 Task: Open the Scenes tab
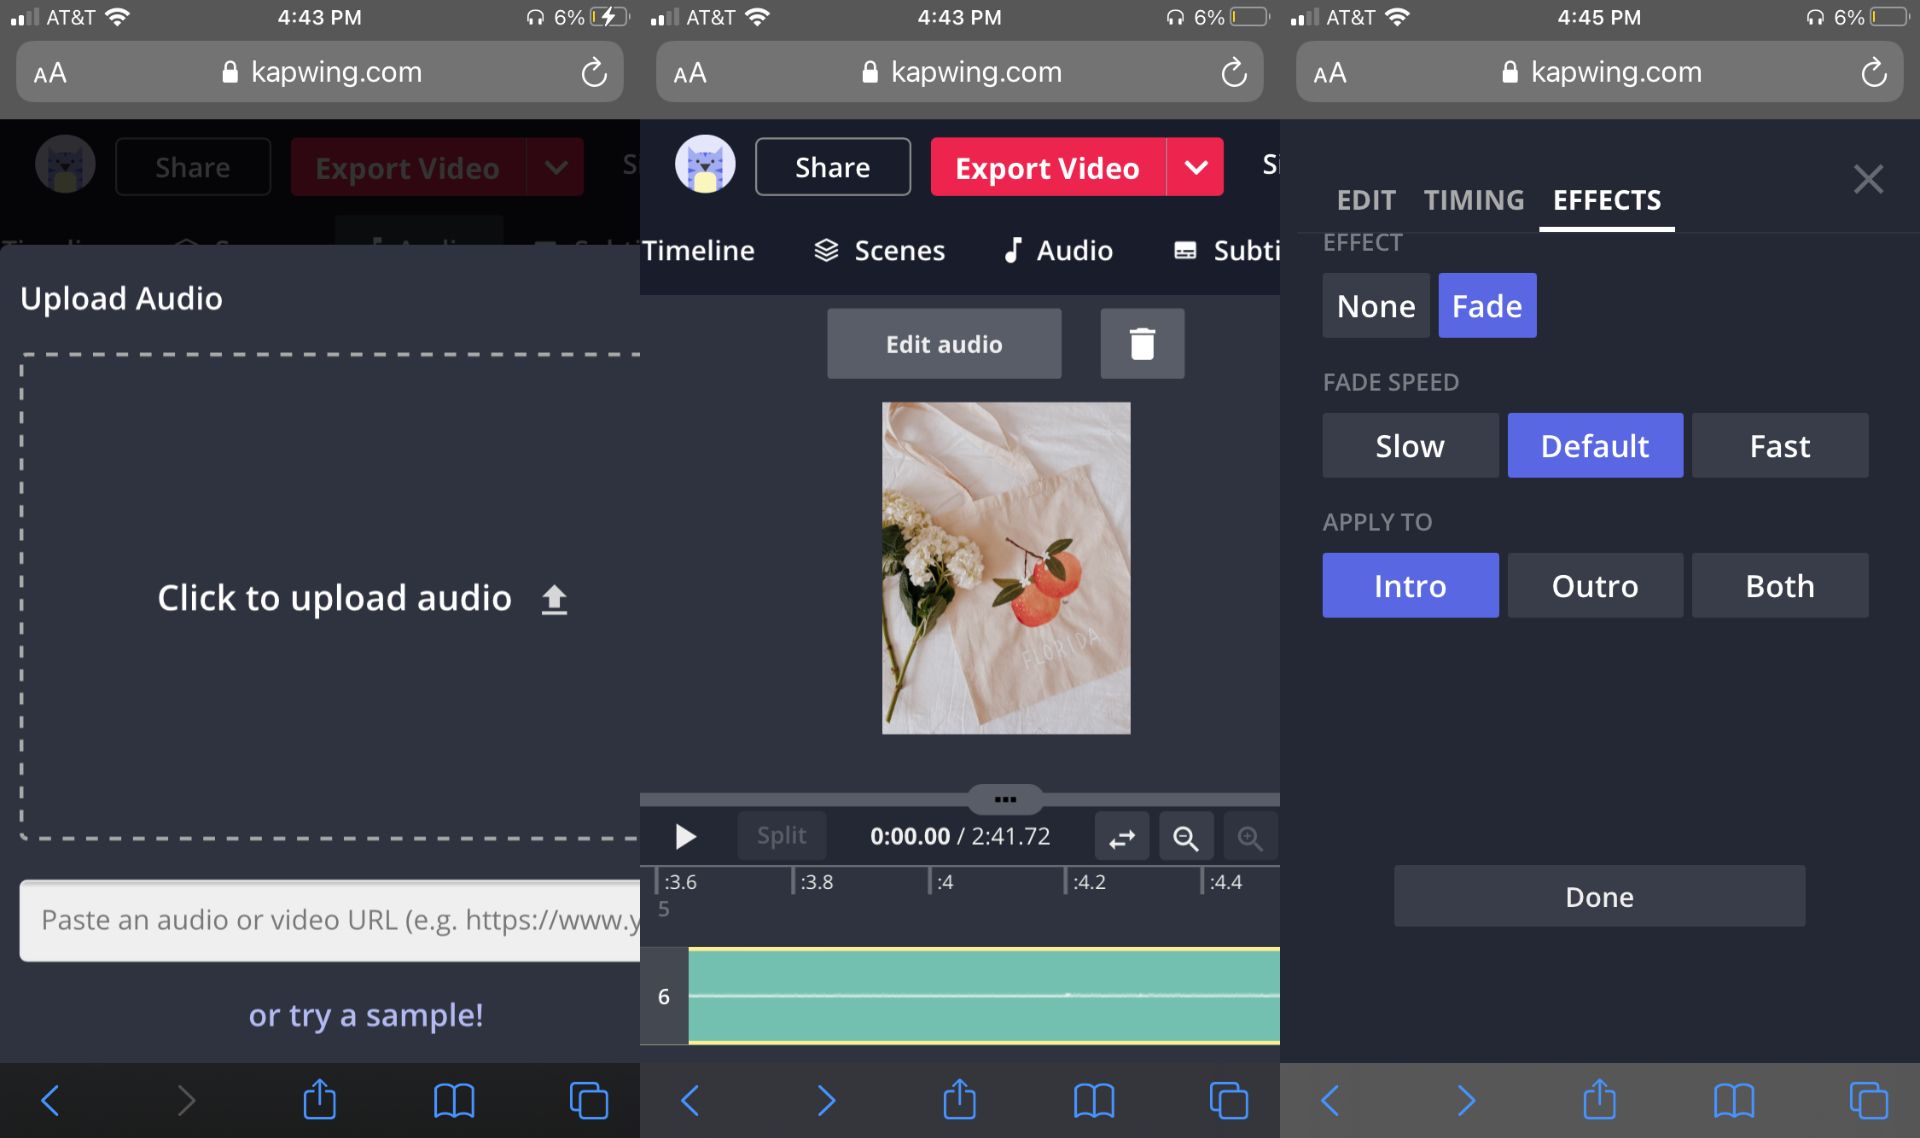tap(880, 250)
